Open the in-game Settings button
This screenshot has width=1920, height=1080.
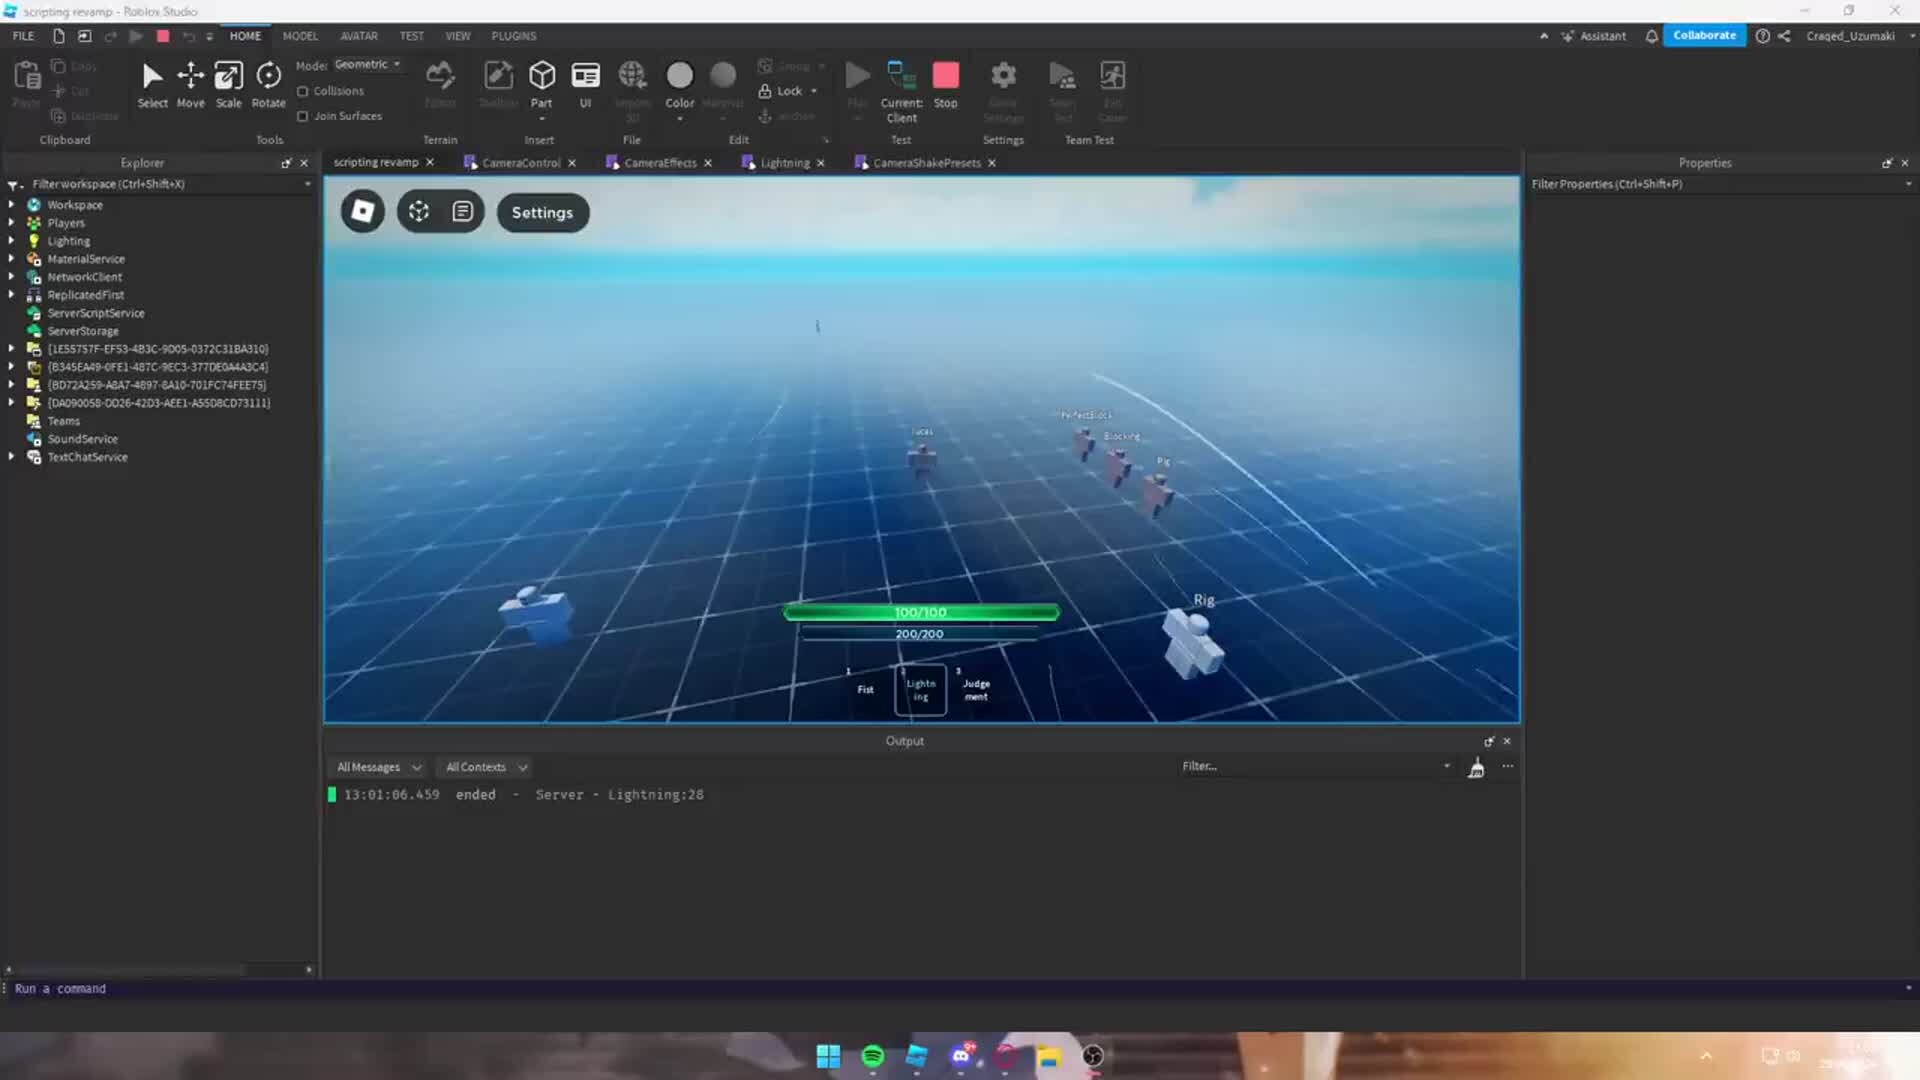pyautogui.click(x=542, y=212)
